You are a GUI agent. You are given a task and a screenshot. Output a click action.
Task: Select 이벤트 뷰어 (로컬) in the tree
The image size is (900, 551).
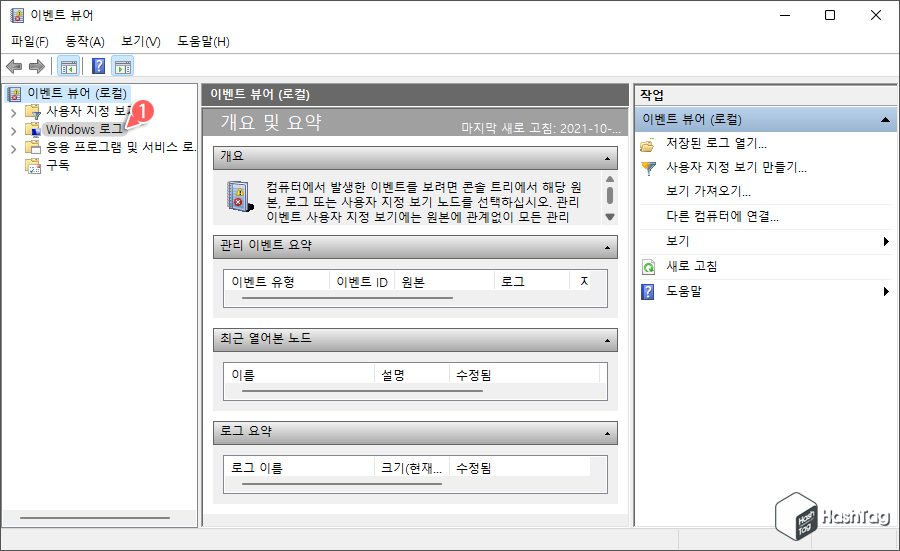(x=77, y=93)
